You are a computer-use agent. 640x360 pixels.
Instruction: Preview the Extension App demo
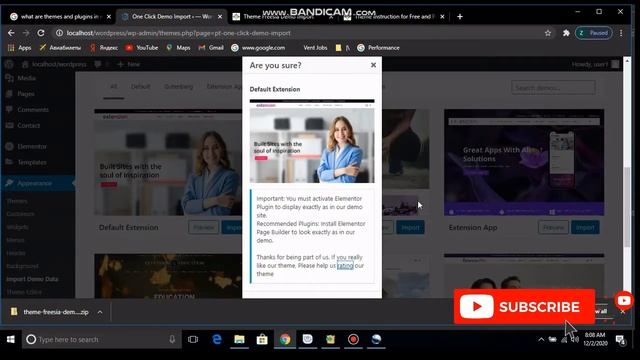553,227
